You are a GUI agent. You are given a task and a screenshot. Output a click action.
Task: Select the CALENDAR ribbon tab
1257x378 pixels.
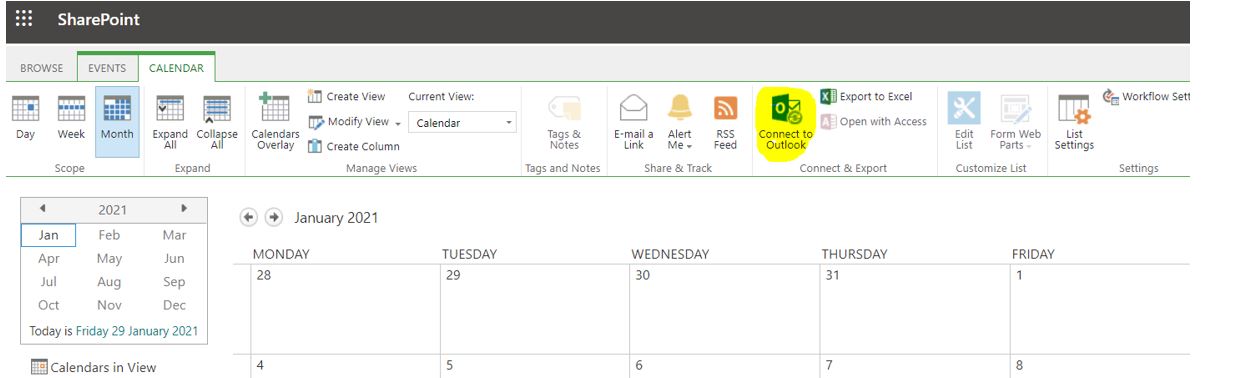(176, 68)
